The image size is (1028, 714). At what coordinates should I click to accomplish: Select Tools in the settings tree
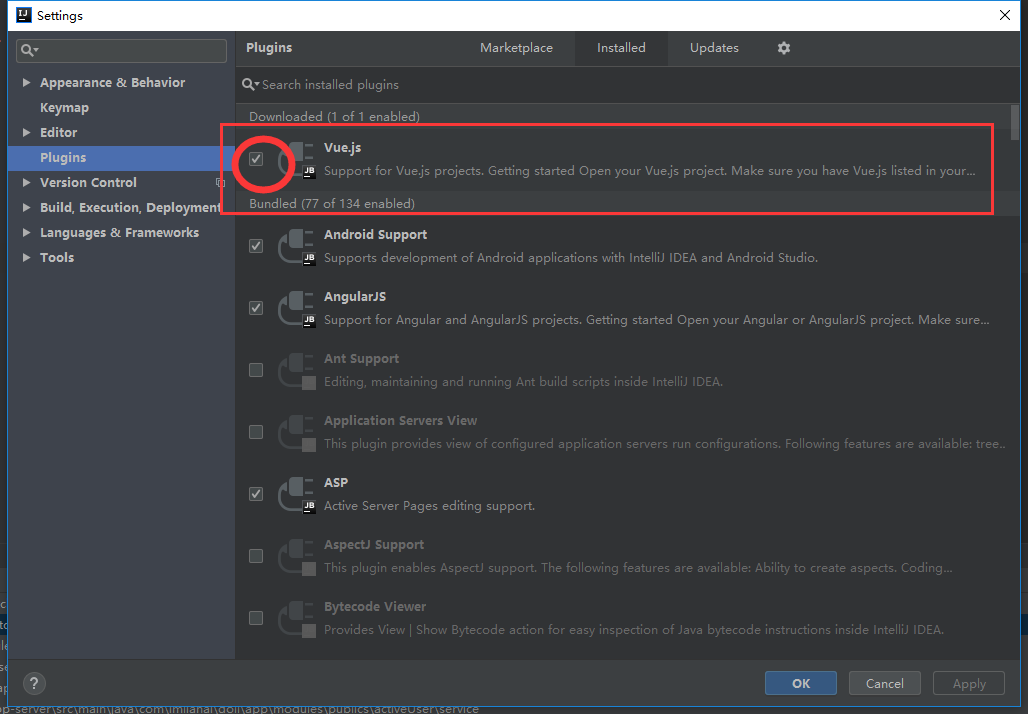click(57, 258)
